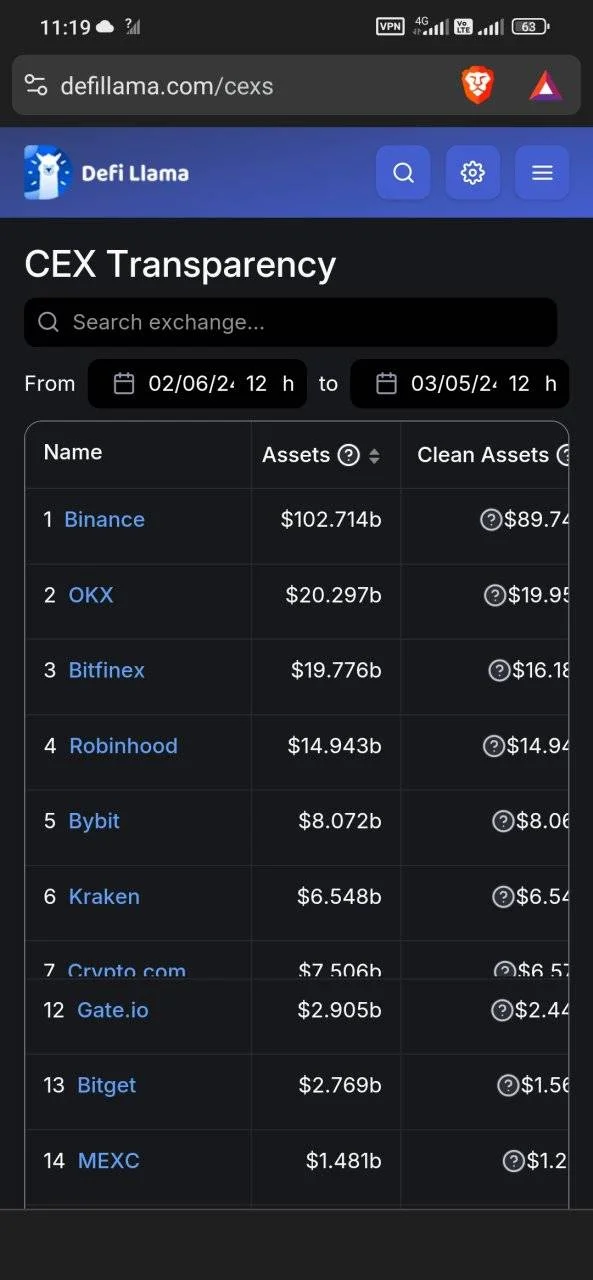Tap the Brave Rewards triangle icon

pyautogui.click(x=546, y=86)
